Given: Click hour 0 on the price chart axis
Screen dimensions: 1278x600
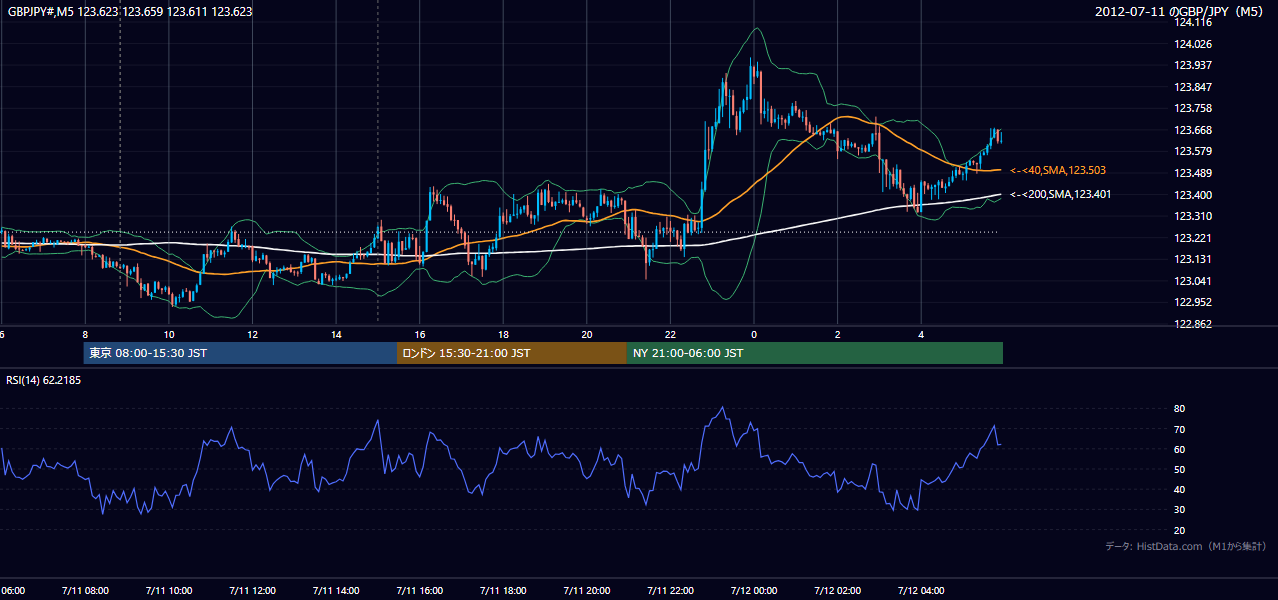Looking at the screenshot, I should coord(754,335).
